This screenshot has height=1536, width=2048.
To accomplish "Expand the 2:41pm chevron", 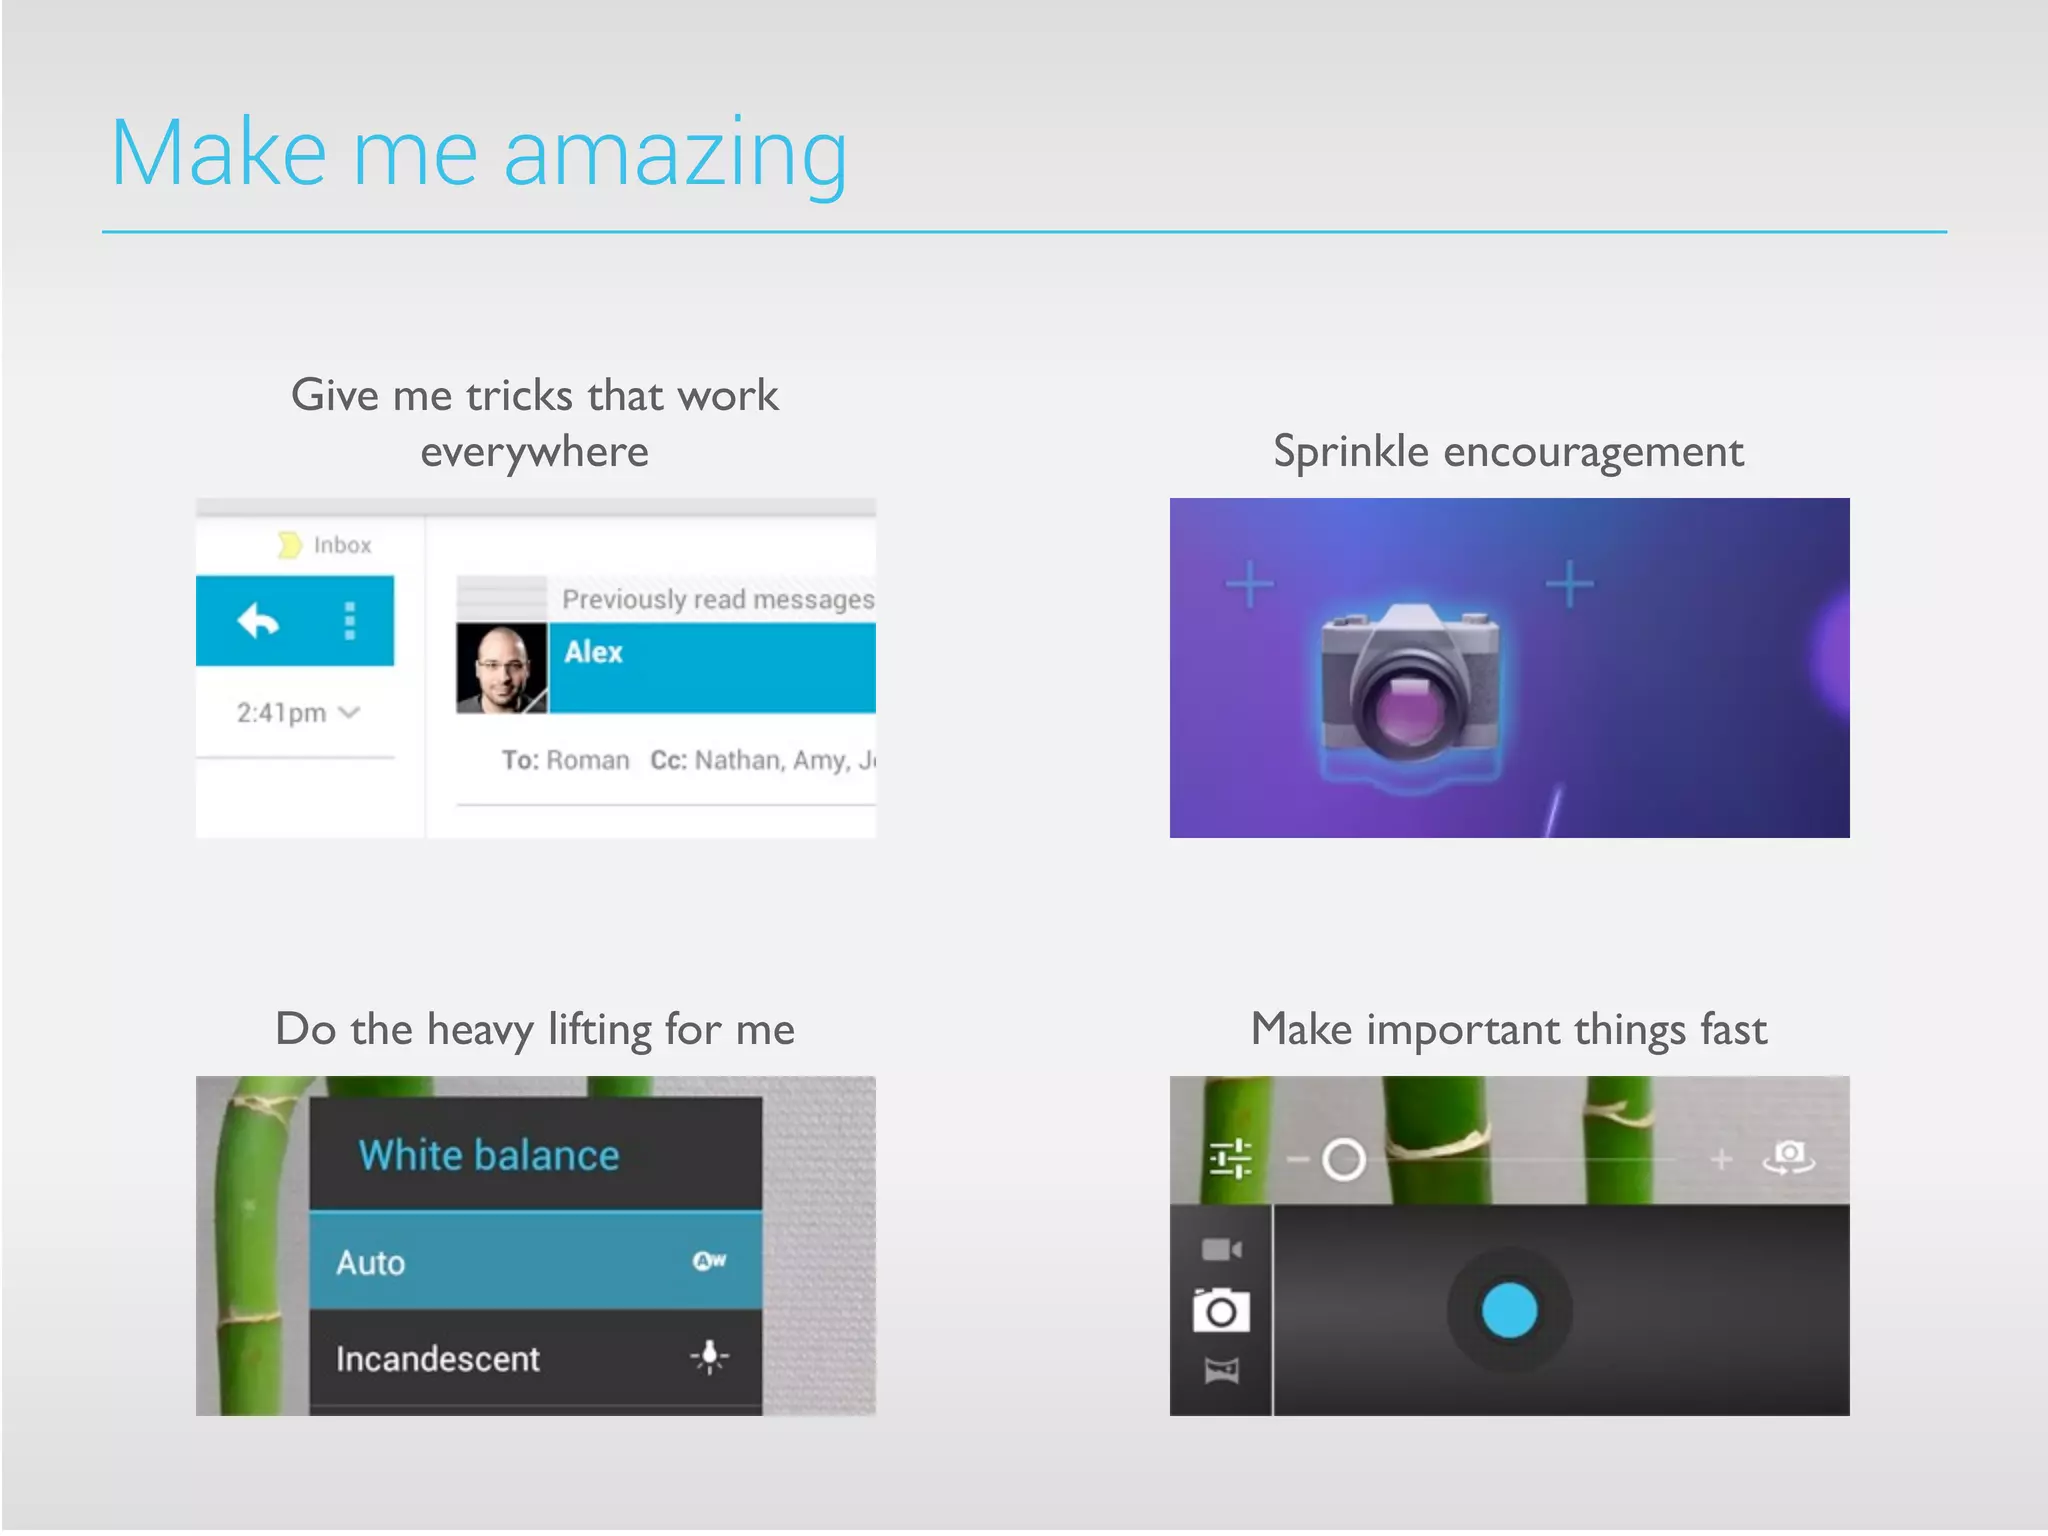I will coord(349,713).
